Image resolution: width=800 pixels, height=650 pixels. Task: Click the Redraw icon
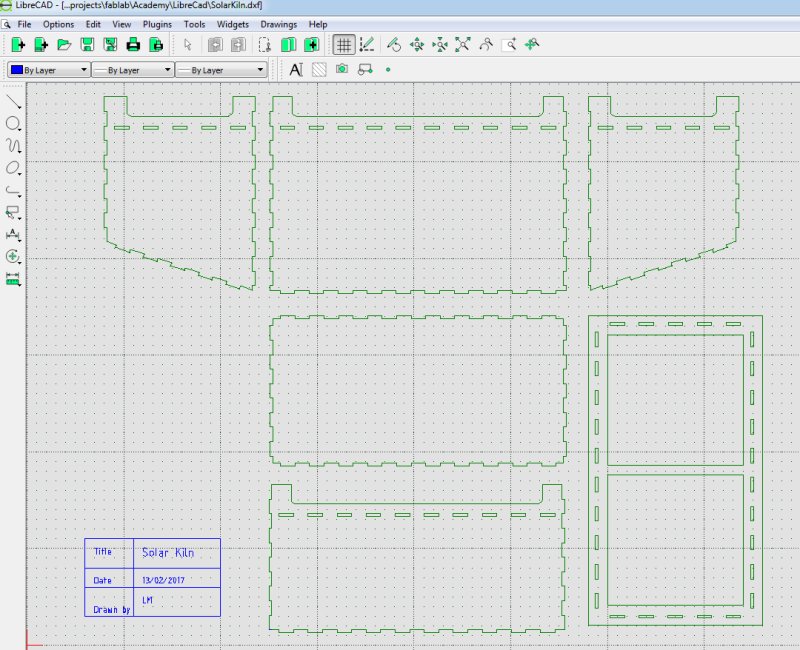394,45
